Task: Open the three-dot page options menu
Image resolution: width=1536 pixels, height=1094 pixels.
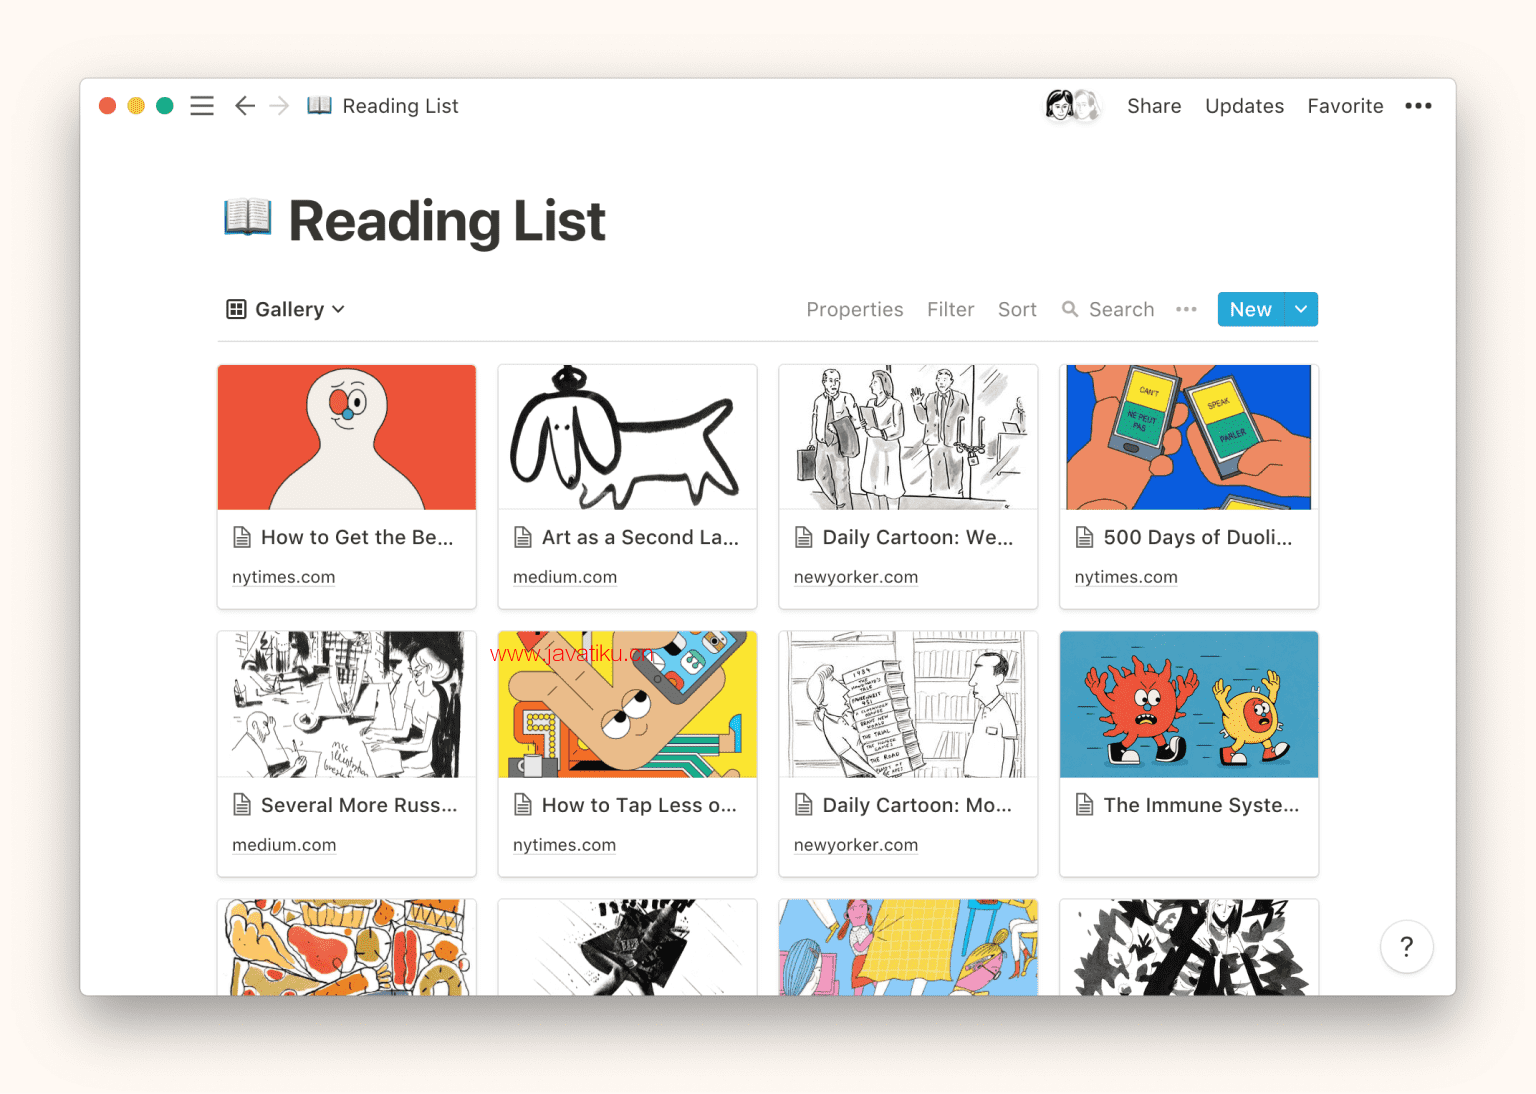Action: 1418,106
